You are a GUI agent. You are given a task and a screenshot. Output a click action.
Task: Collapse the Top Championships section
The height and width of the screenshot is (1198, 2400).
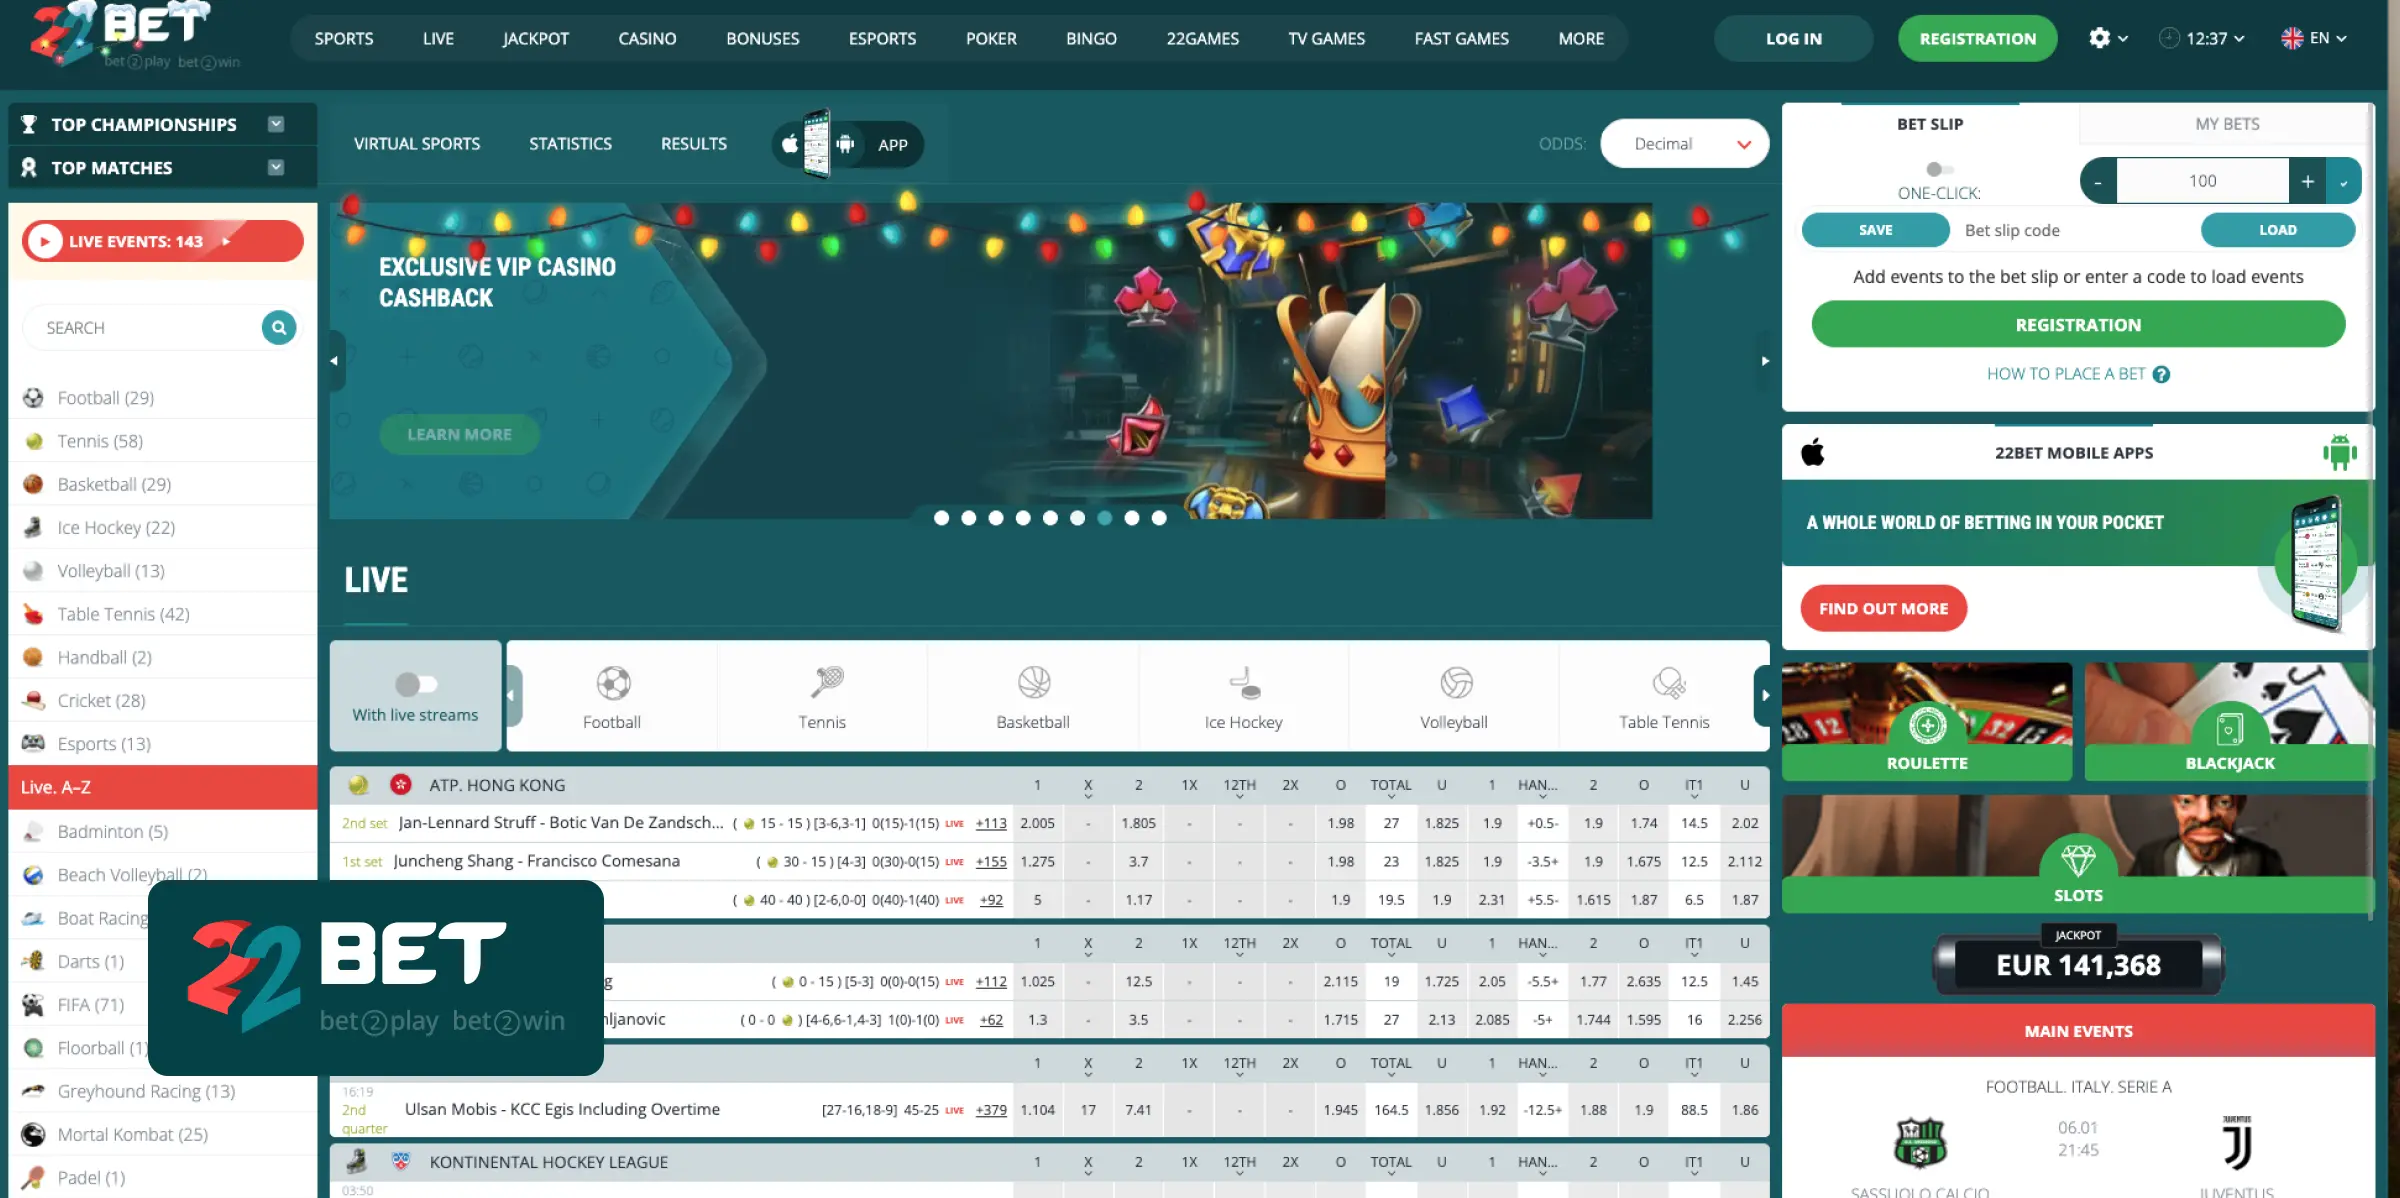[x=274, y=124]
